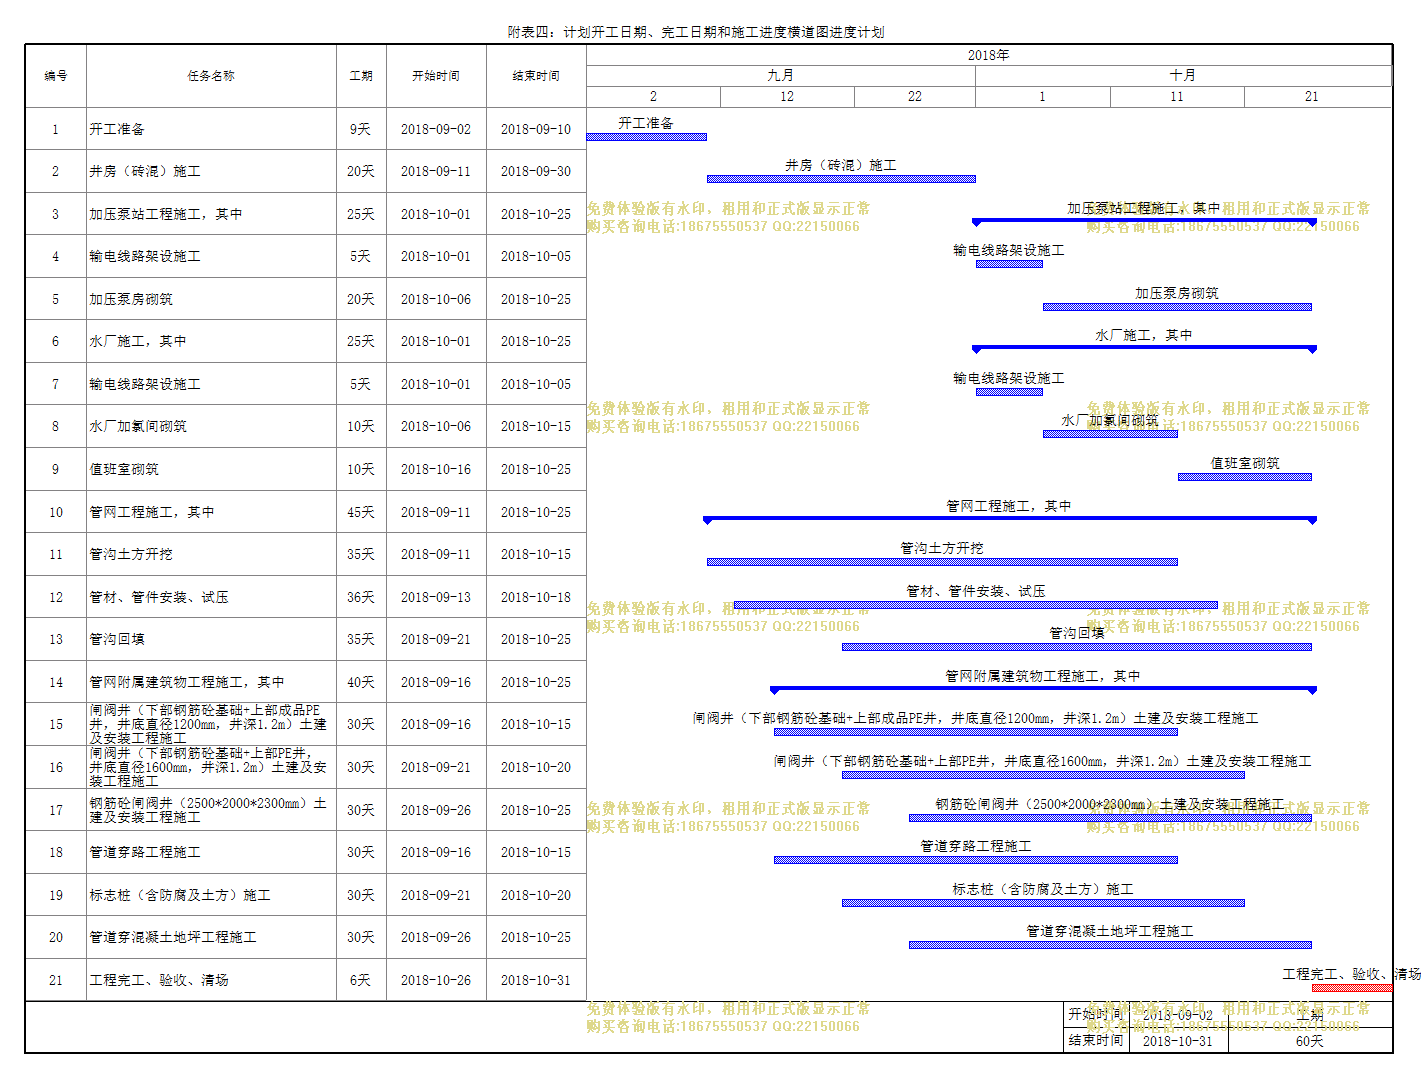Select task 管沟土方开挖 in table row 11

pos(131,554)
